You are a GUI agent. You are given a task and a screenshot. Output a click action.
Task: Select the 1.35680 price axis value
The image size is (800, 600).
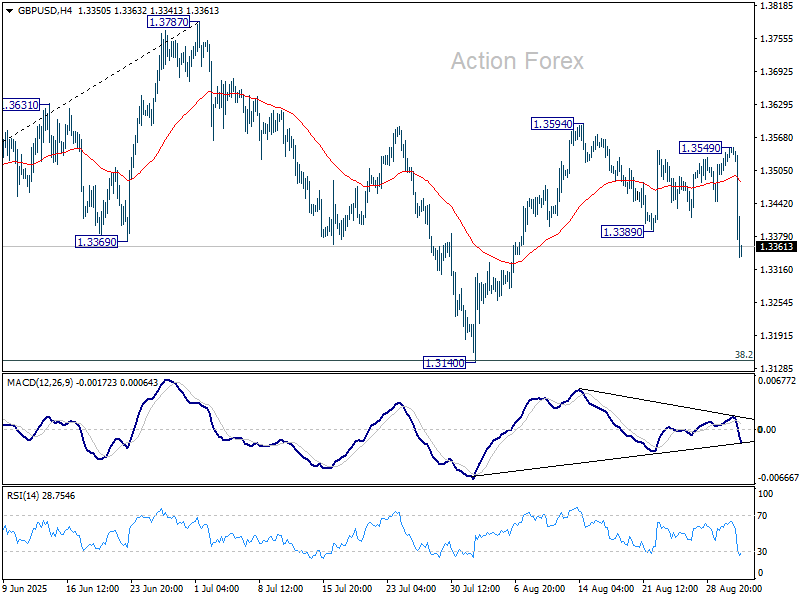[777, 138]
